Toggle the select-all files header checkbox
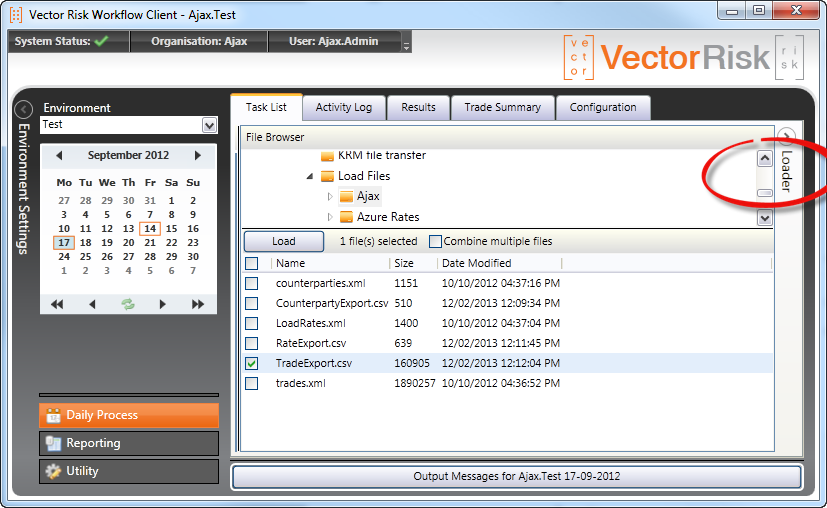The width and height of the screenshot is (827, 508). pyautogui.click(x=252, y=263)
